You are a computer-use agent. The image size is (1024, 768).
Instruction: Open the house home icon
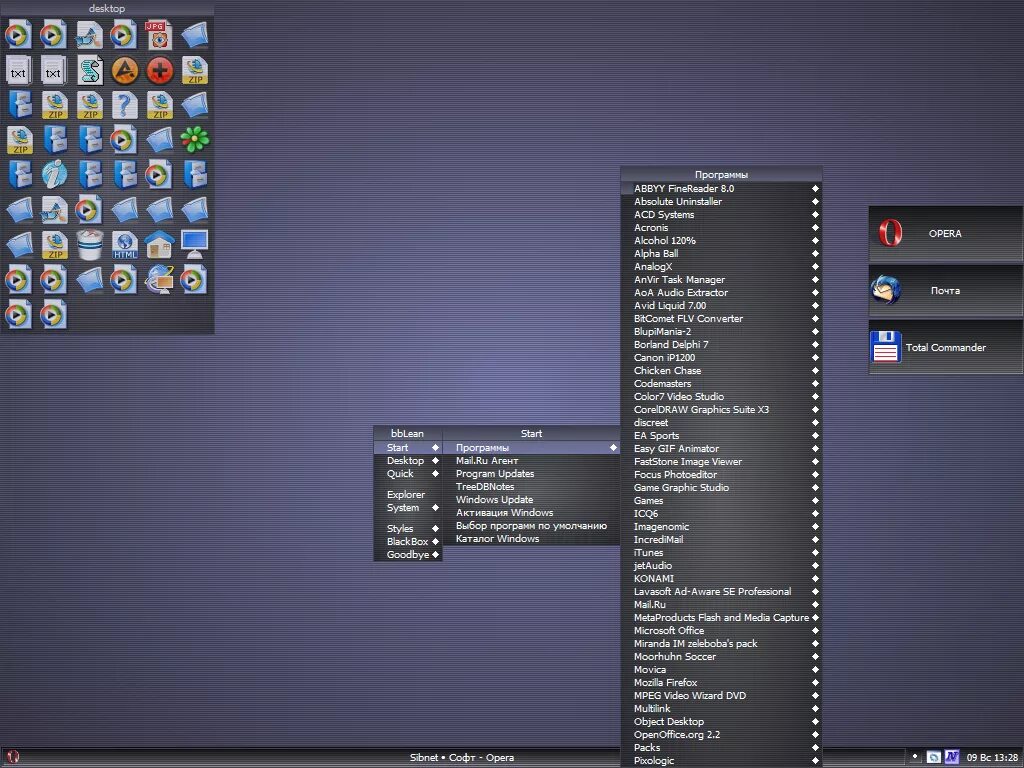(159, 244)
